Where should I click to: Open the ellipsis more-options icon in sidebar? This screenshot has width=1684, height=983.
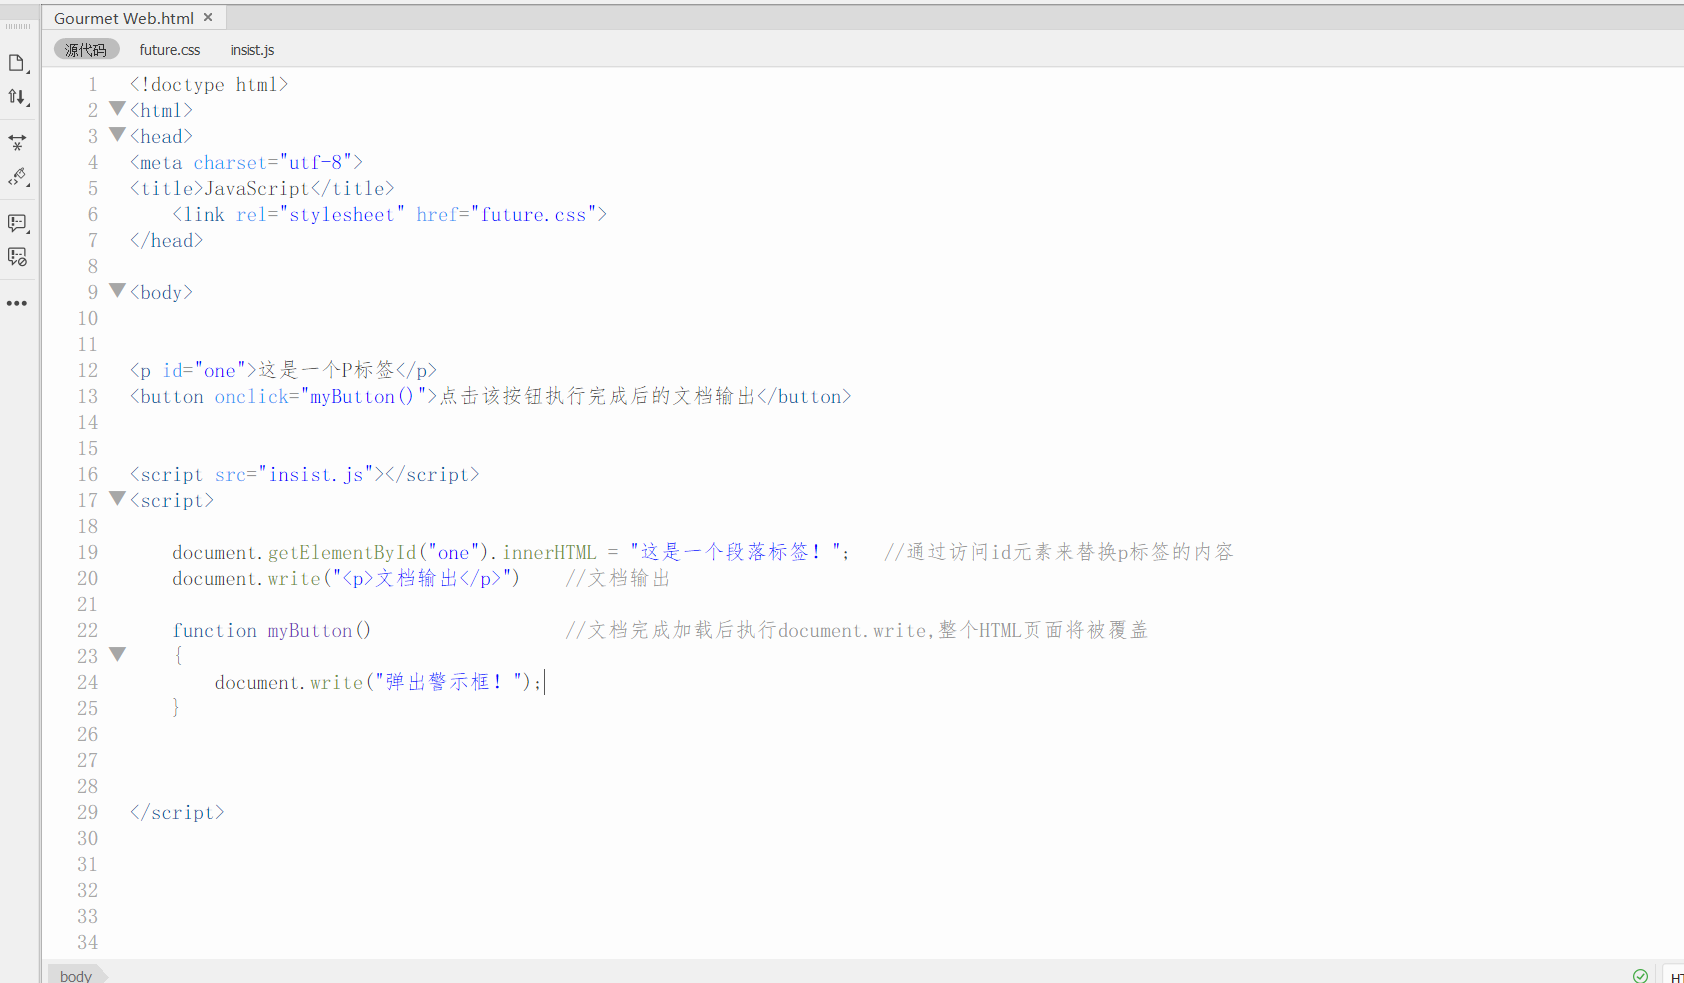point(17,303)
